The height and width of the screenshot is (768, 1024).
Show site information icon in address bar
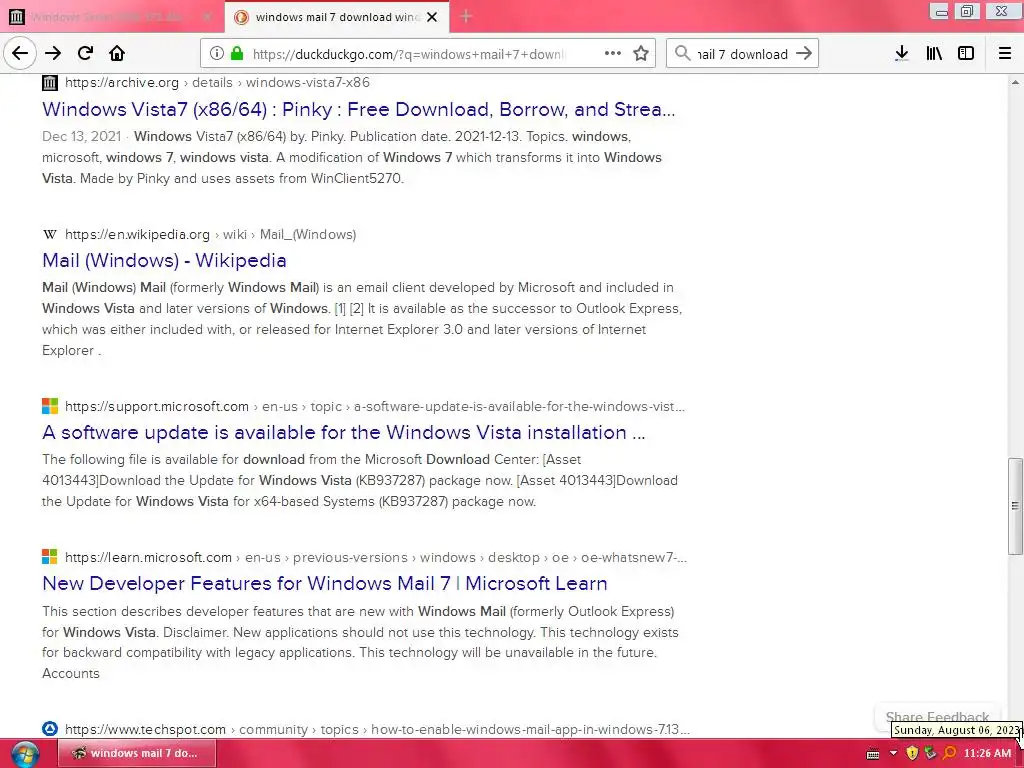217,54
